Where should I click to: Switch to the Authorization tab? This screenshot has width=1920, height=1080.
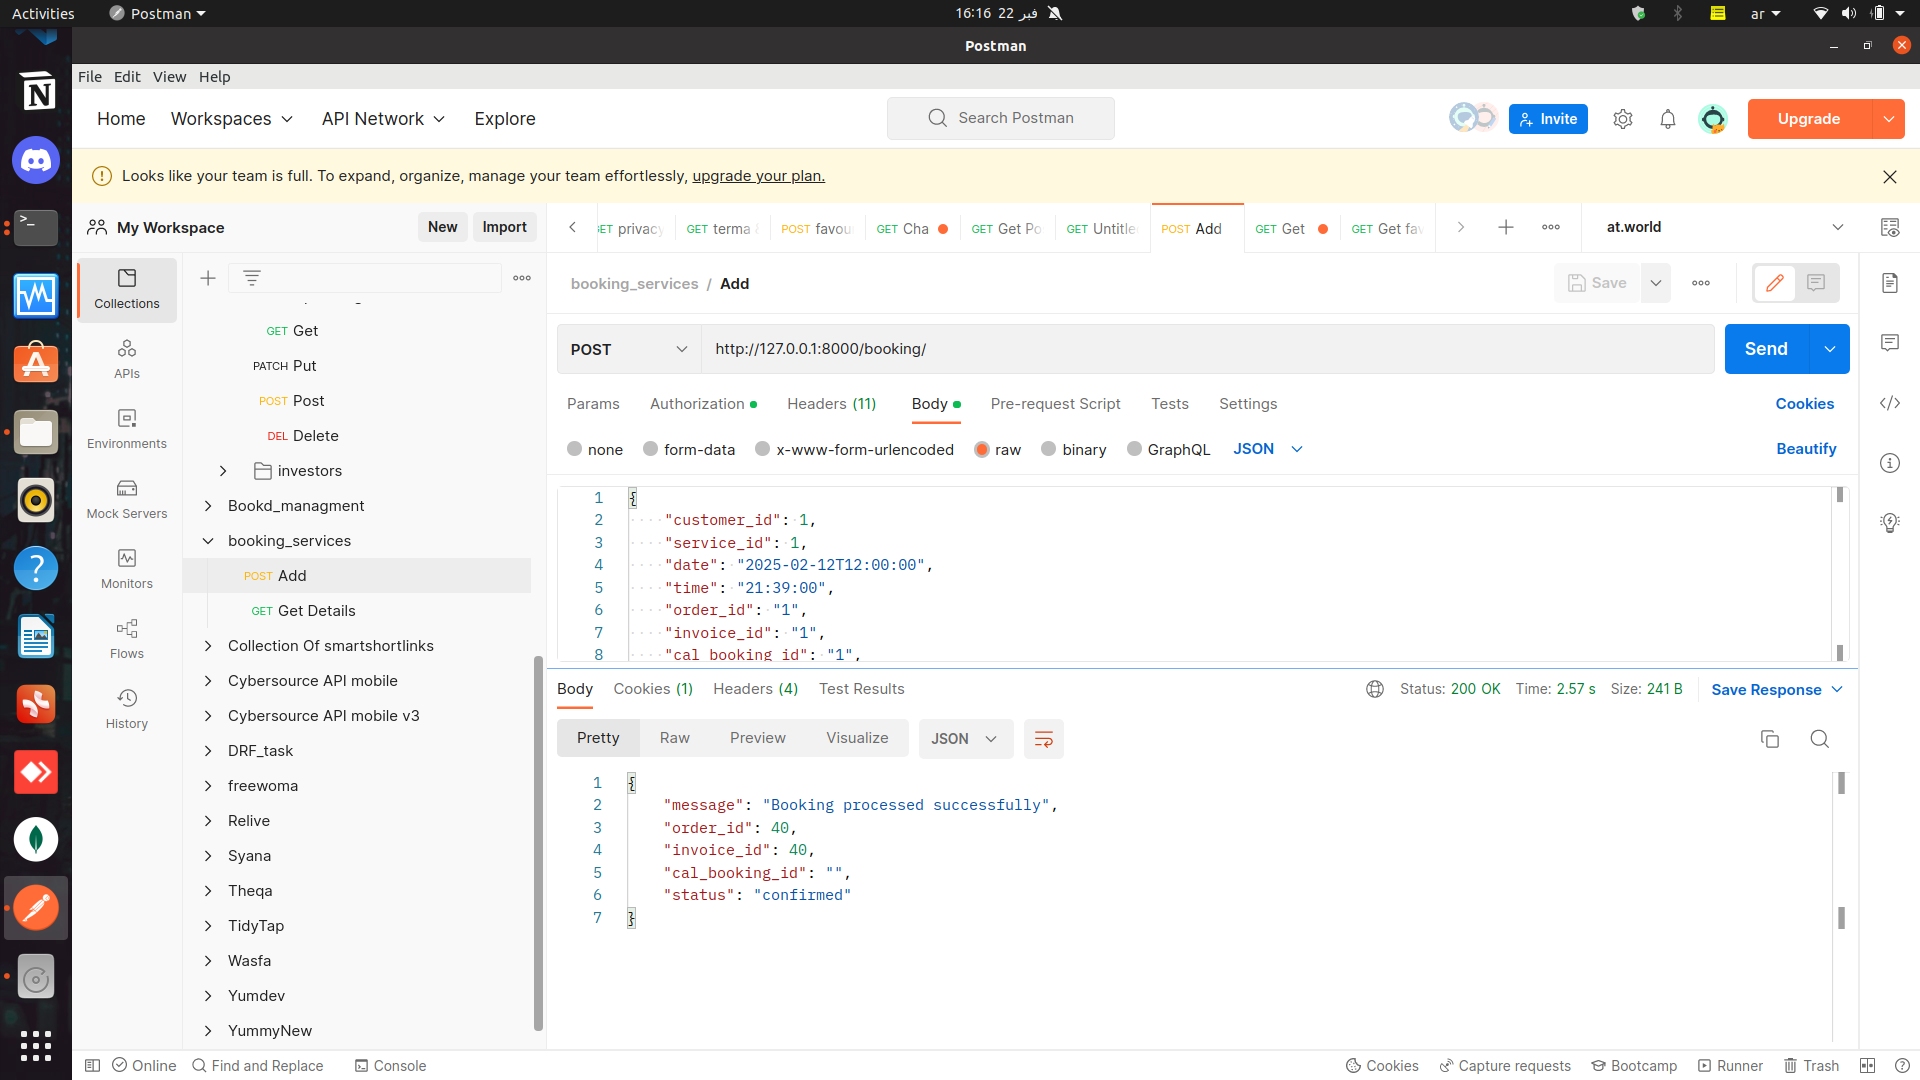tap(703, 404)
